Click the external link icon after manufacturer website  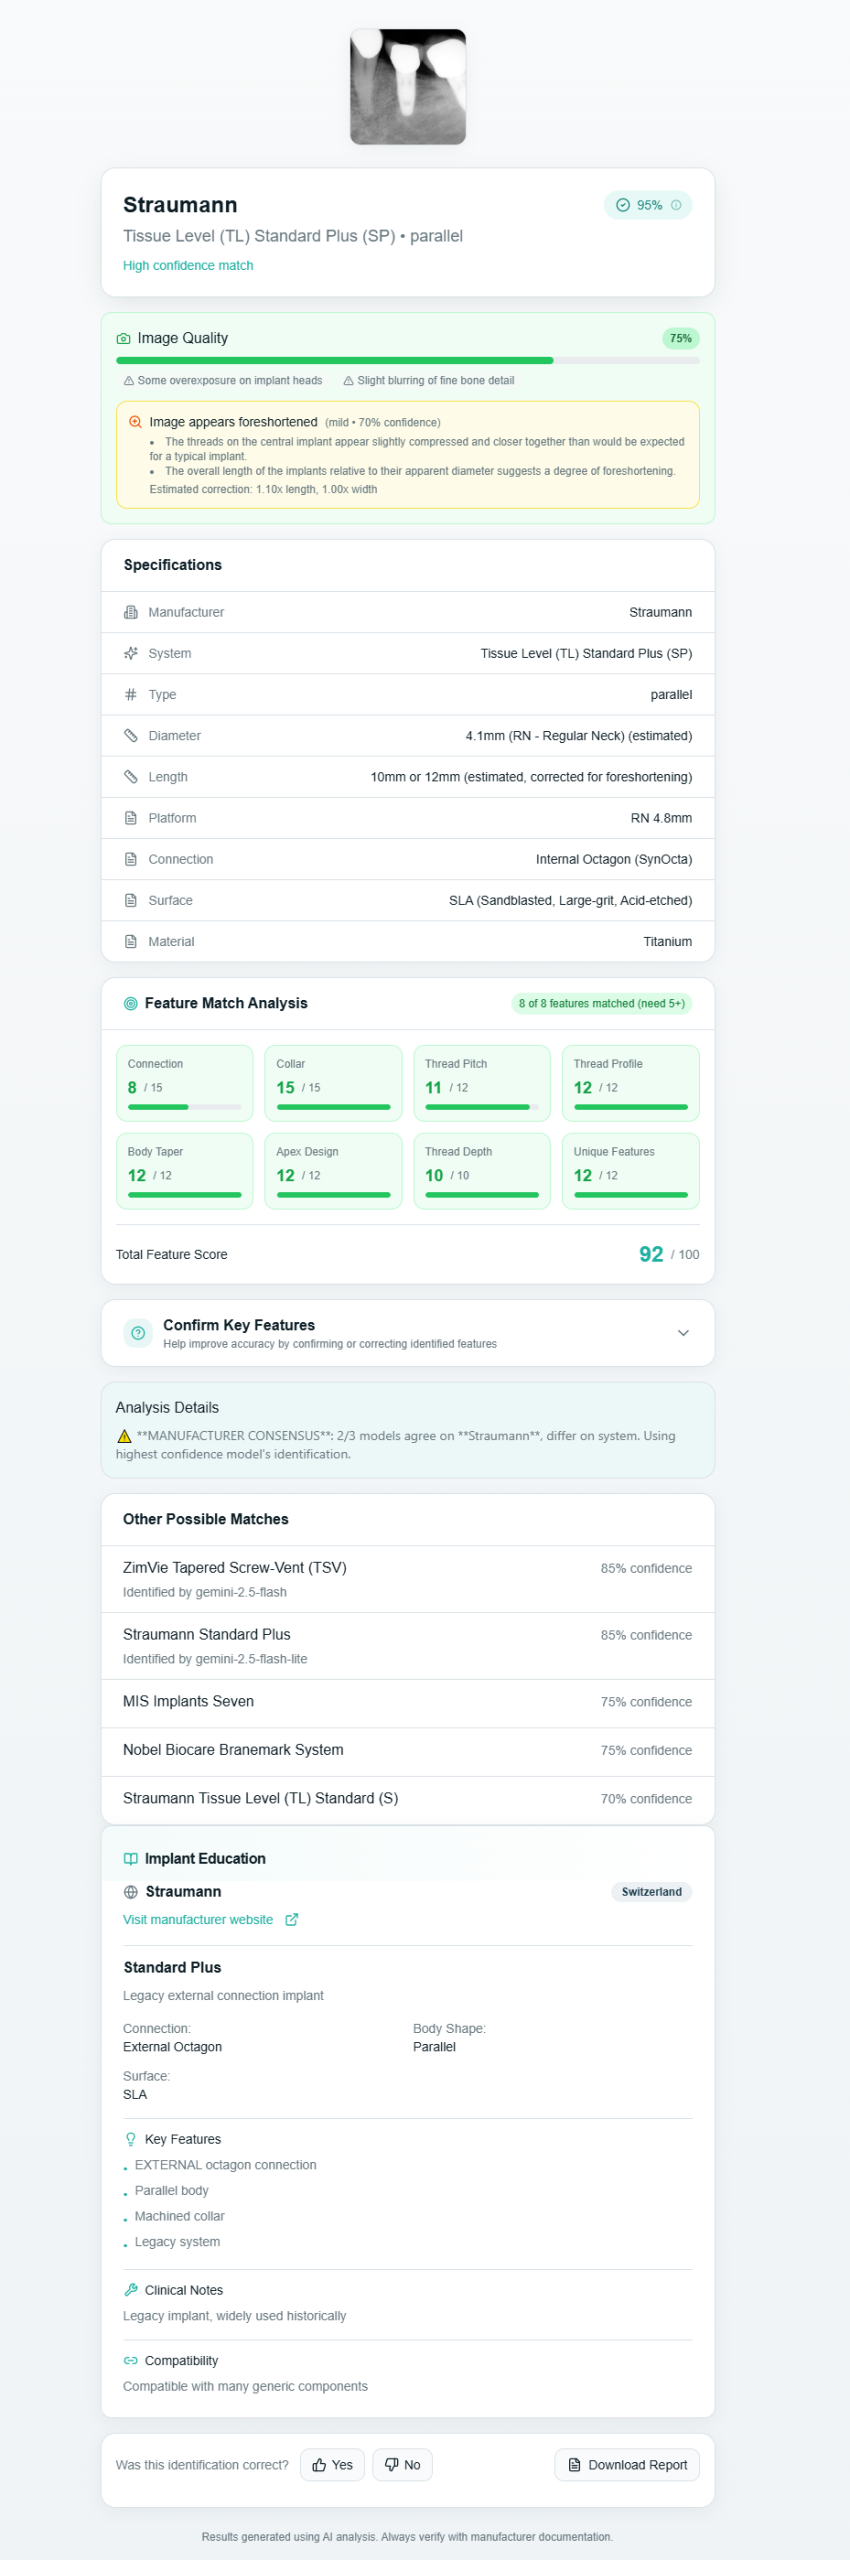292,1920
